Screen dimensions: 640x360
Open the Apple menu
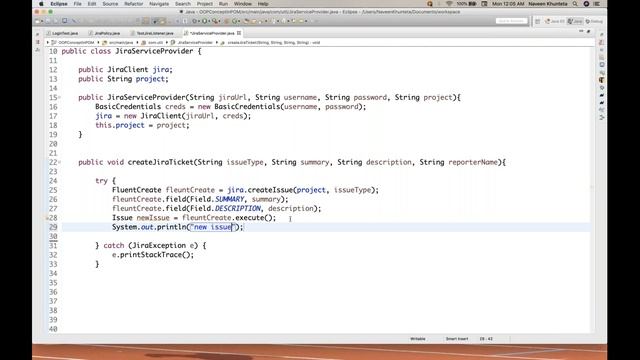point(41,4)
